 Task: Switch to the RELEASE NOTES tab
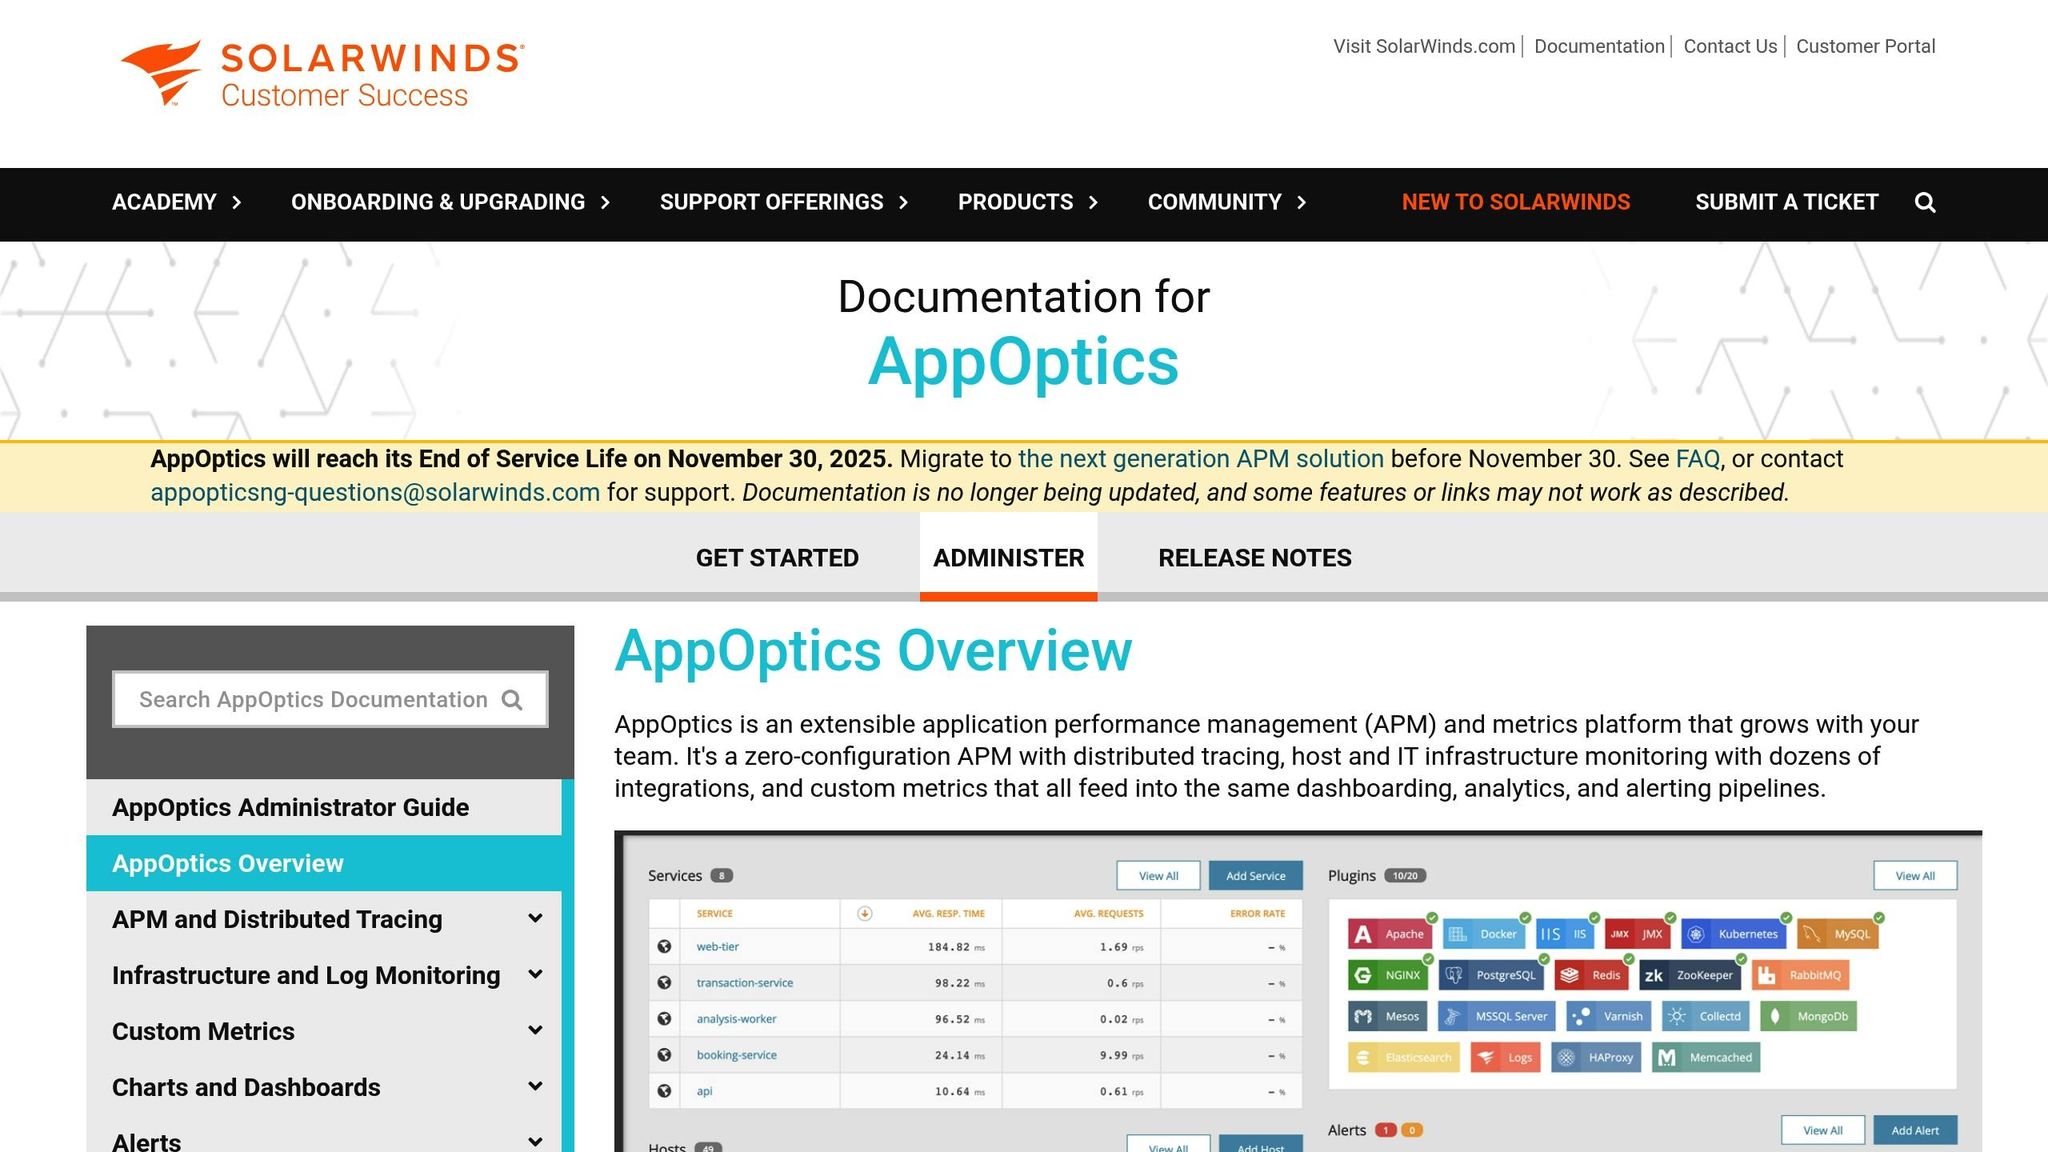coord(1254,557)
